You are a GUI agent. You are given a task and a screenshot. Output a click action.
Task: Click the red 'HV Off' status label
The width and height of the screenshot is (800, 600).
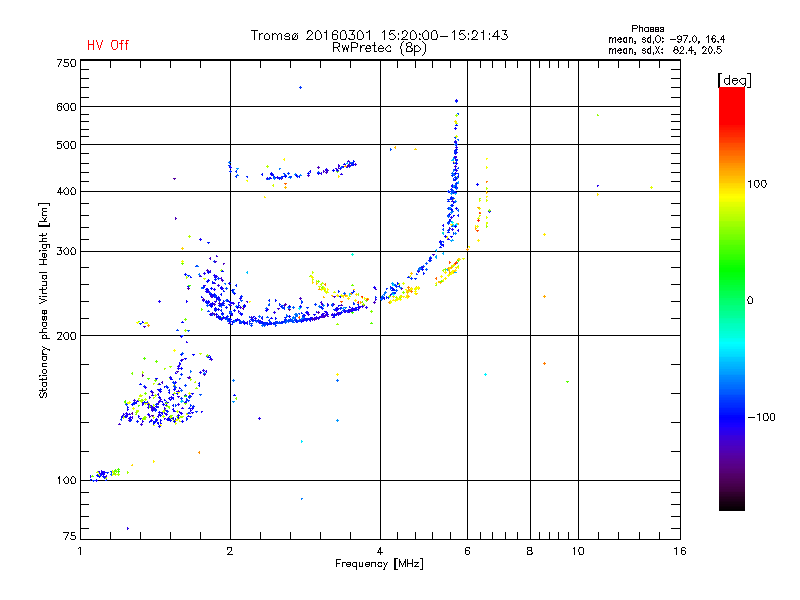108,45
